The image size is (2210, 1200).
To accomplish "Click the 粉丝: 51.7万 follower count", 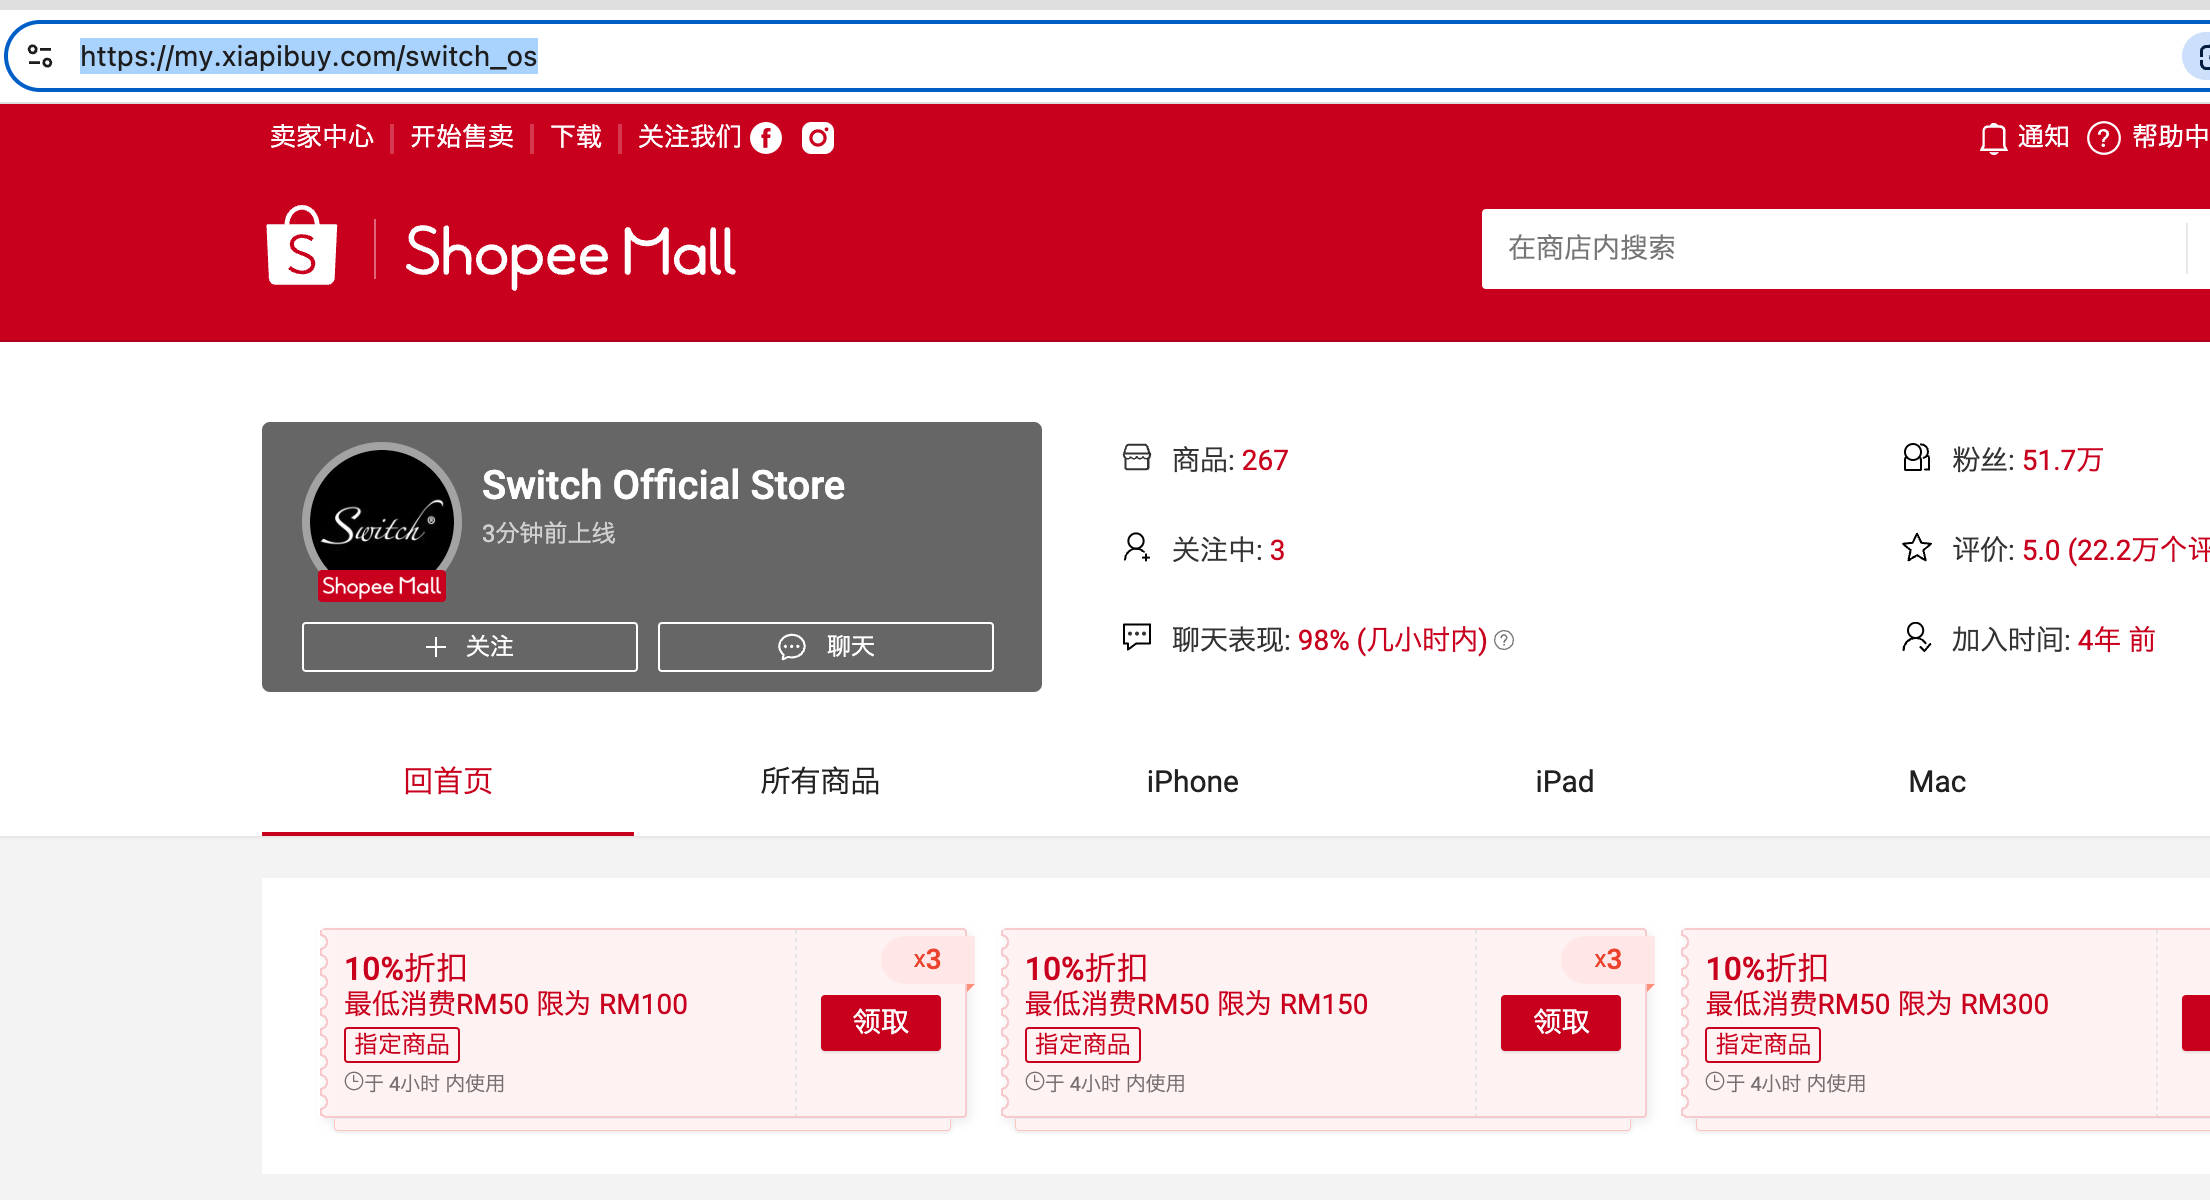I will point(2028,460).
